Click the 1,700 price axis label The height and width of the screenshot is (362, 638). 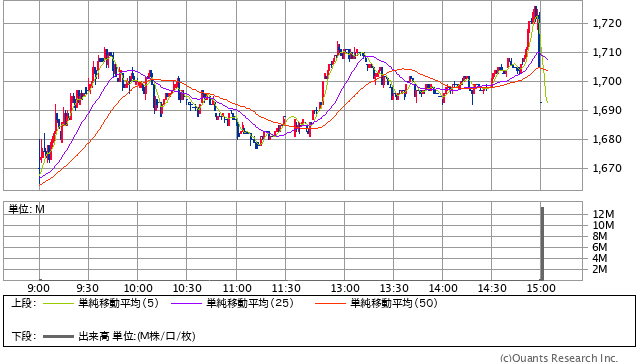pos(607,81)
